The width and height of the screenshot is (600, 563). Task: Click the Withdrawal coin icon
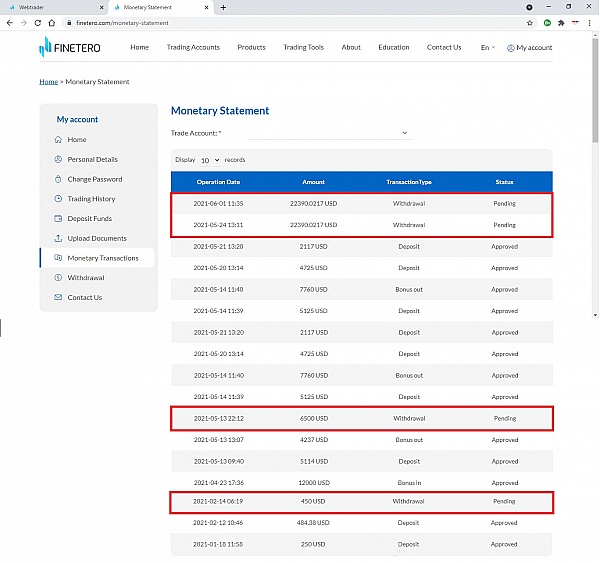[x=58, y=277]
